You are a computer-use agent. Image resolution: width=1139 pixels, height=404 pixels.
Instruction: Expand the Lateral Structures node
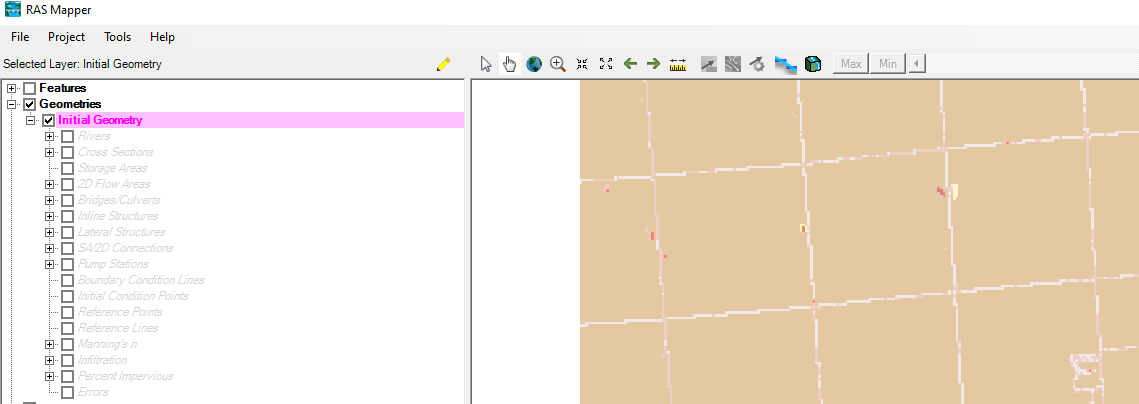[49, 232]
